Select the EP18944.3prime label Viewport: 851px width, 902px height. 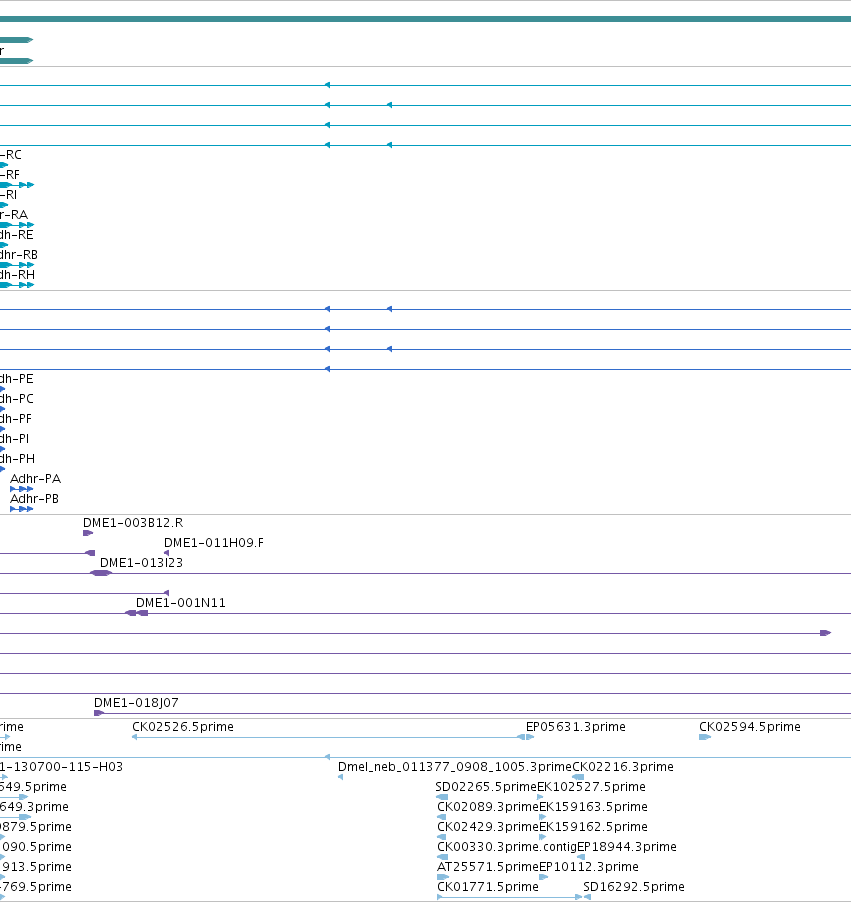627,847
